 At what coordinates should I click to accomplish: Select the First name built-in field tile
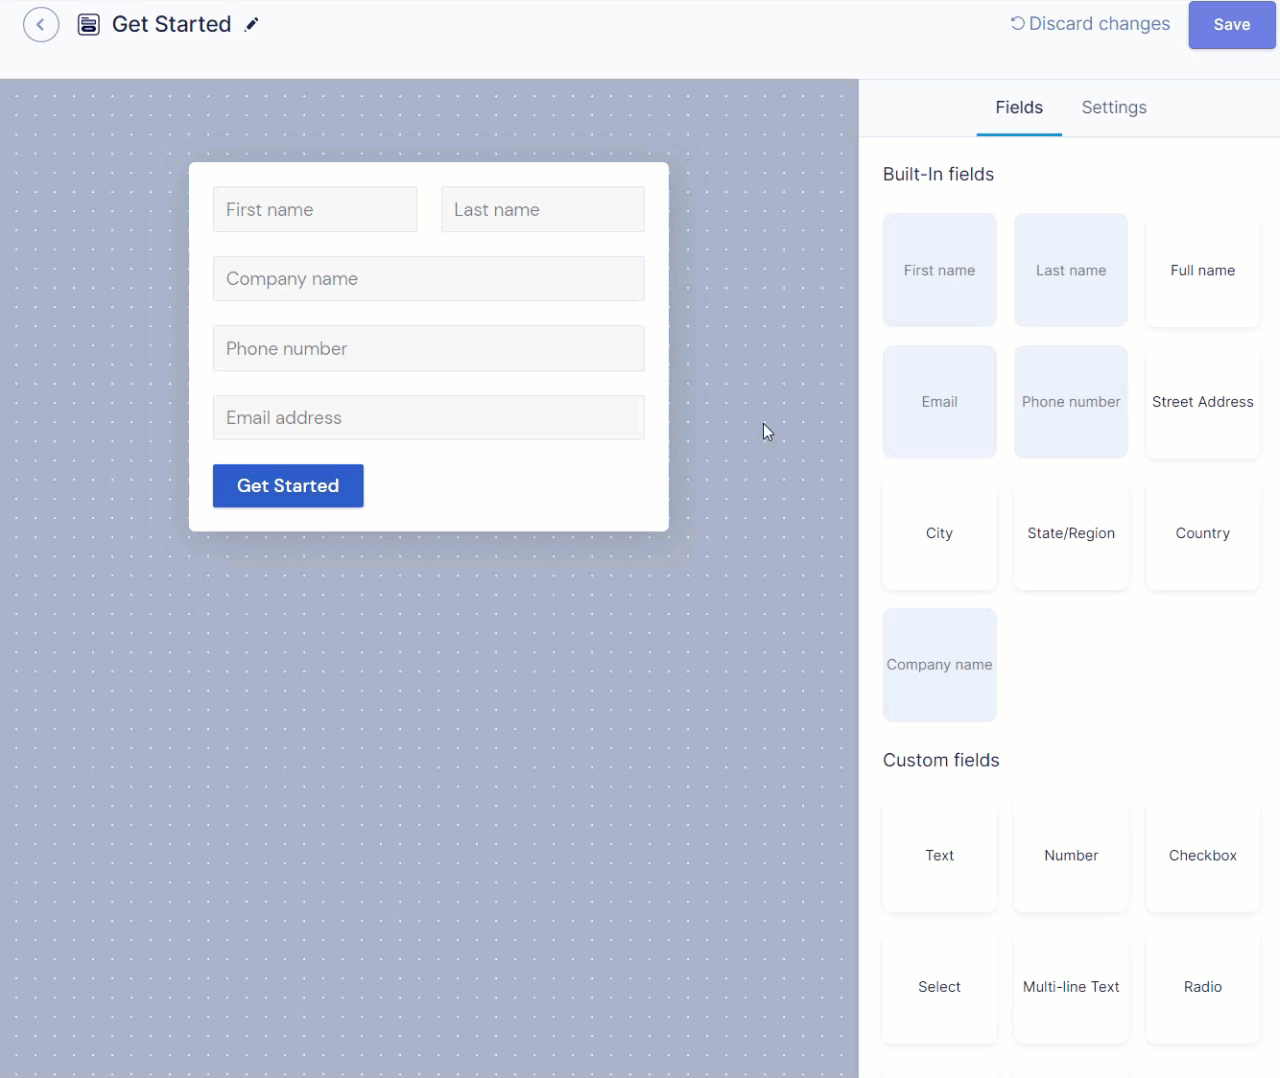[940, 270]
